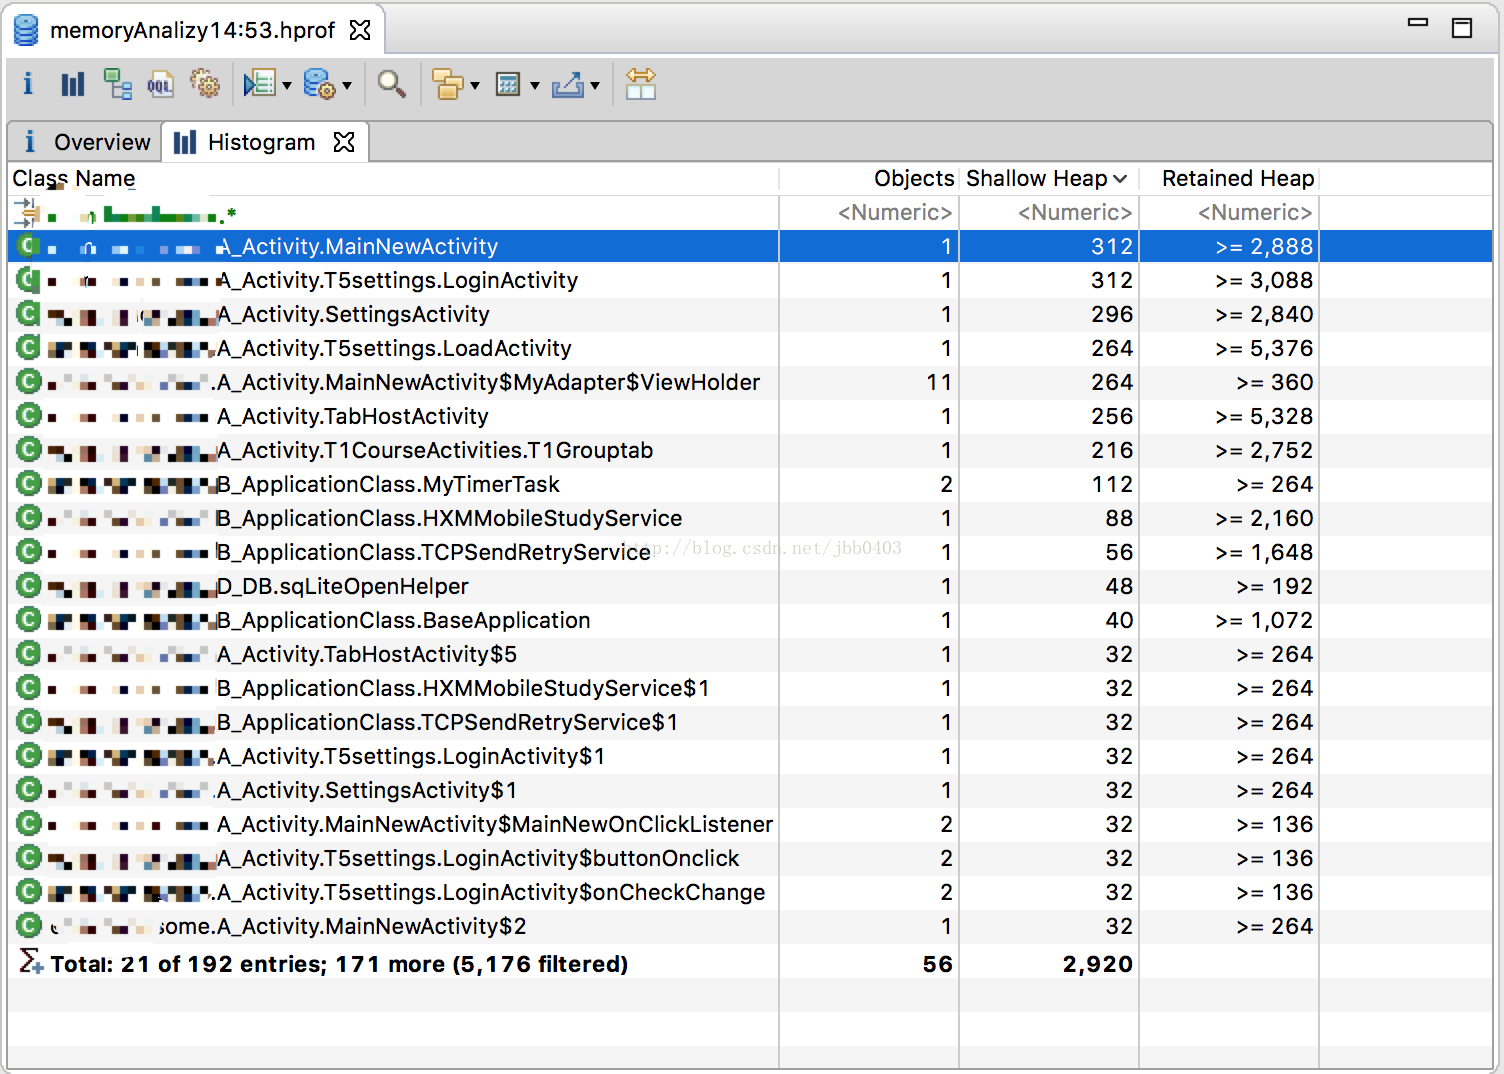Click the sigma icon in the total row

(31, 962)
